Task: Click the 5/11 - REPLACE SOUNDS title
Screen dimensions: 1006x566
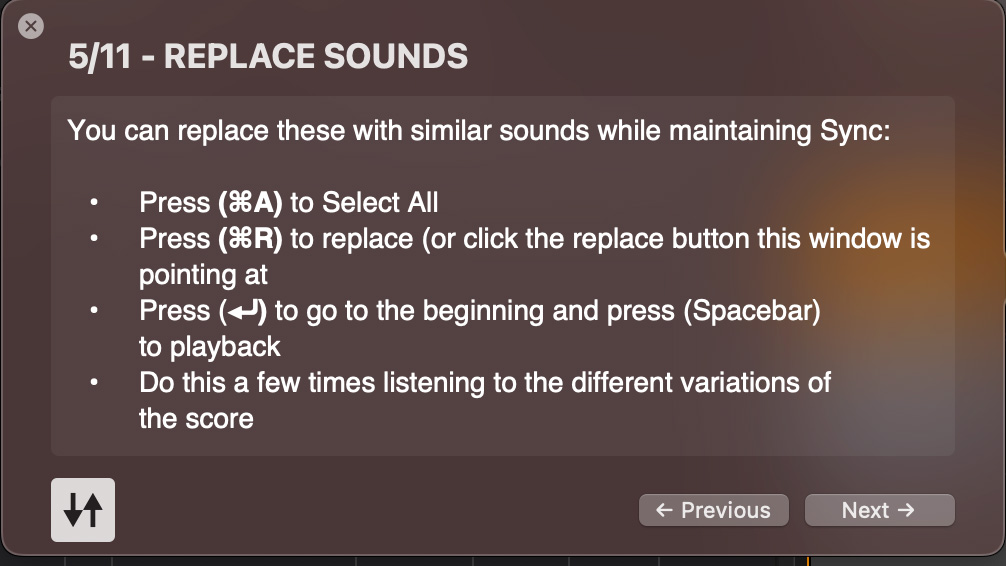Action: (268, 56)
